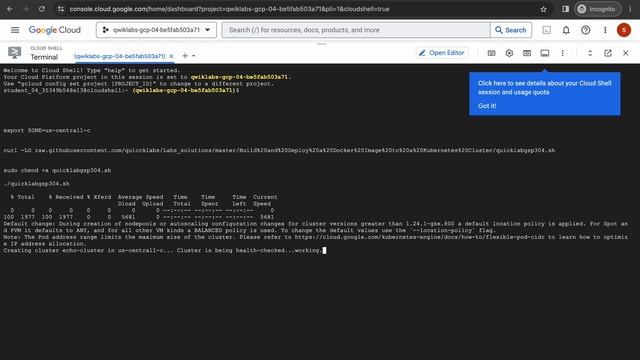This screenshot has width=640, height=360.
Task: Click the "Default change:" nodepools warning text
Action: [x=316, y=227]
